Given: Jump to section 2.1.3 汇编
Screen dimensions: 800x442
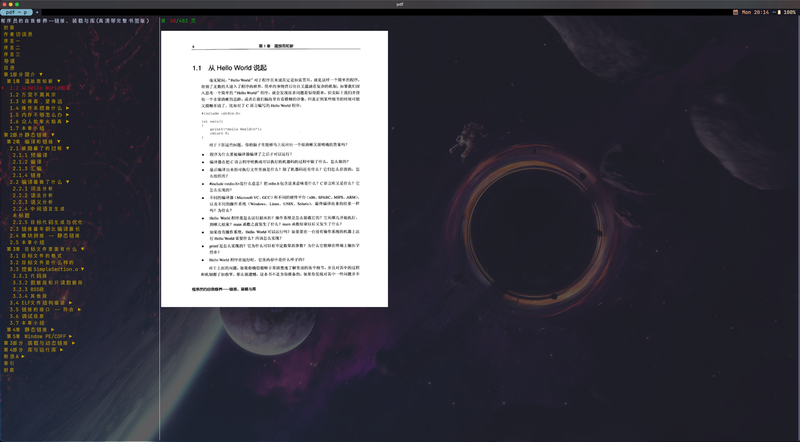Looking at the screenshot, I should (27, 168).
